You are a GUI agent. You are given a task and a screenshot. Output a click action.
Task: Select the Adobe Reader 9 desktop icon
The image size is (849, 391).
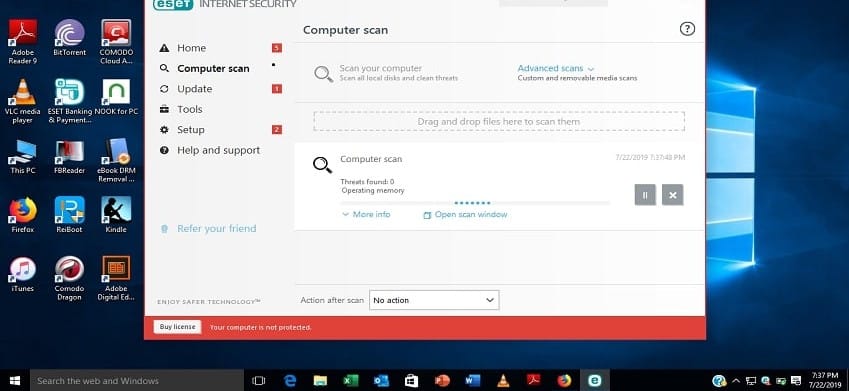click(23, 42)
